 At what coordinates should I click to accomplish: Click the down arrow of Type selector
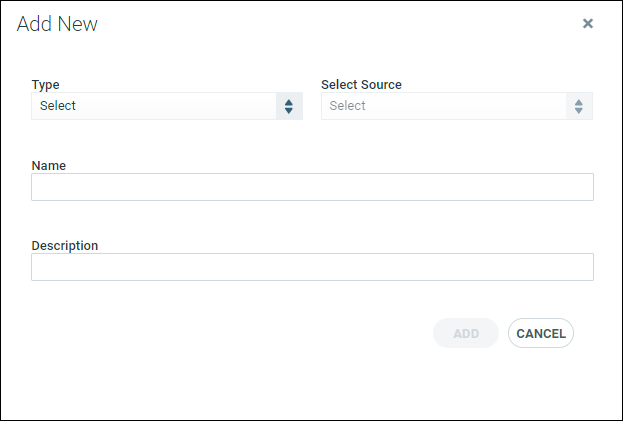(289, 110)
